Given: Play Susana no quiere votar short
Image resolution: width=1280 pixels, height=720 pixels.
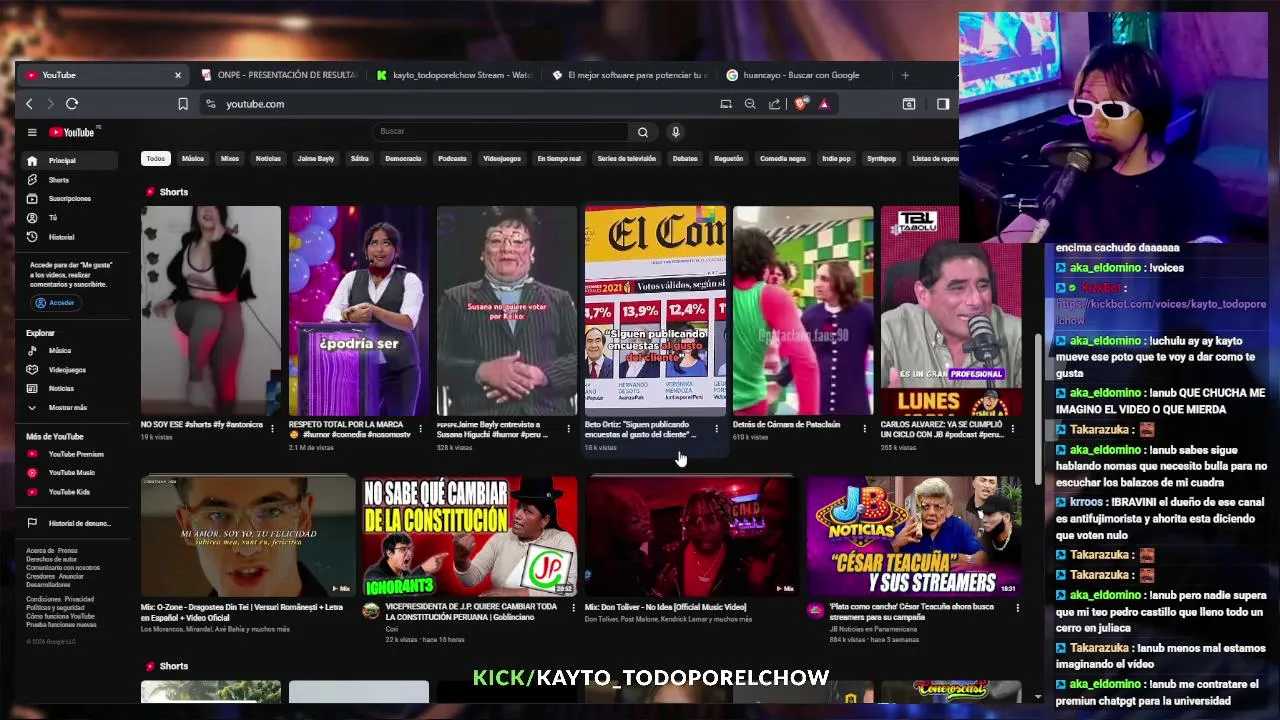Looking at the screenshot, I should [x=507, y=311].
